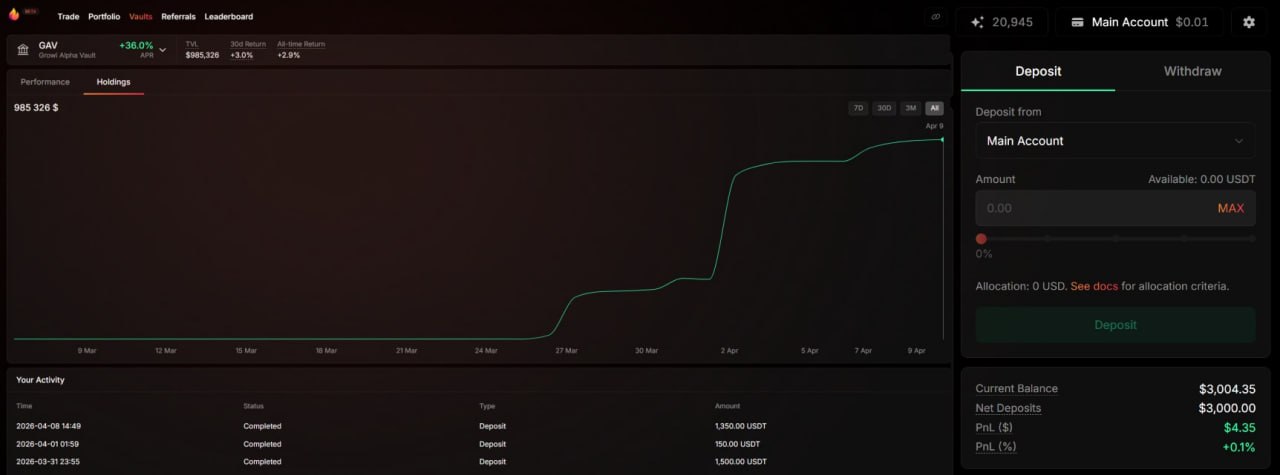Click the MAX amount button
1280x475 pixels.
pyautogui.click(x=1230, y=208)
